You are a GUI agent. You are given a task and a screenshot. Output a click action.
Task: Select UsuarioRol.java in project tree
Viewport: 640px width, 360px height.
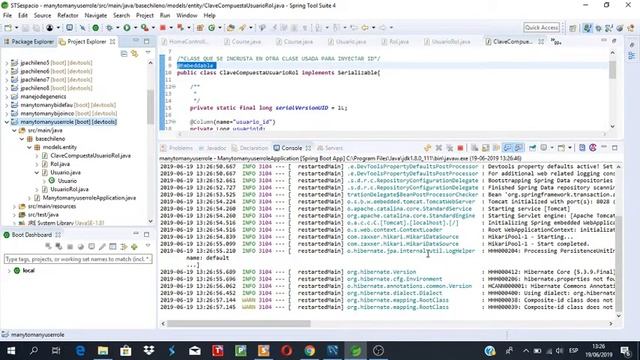(69, 189)
